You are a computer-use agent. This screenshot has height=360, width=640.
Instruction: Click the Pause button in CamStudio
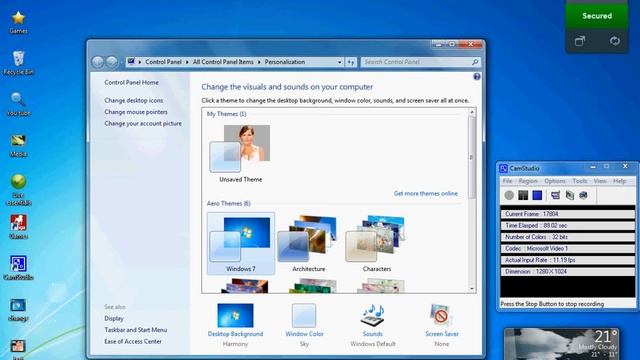click(523, 196)
